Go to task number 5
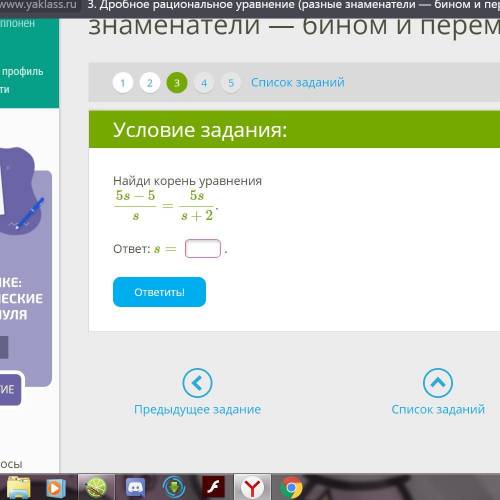 231,83
